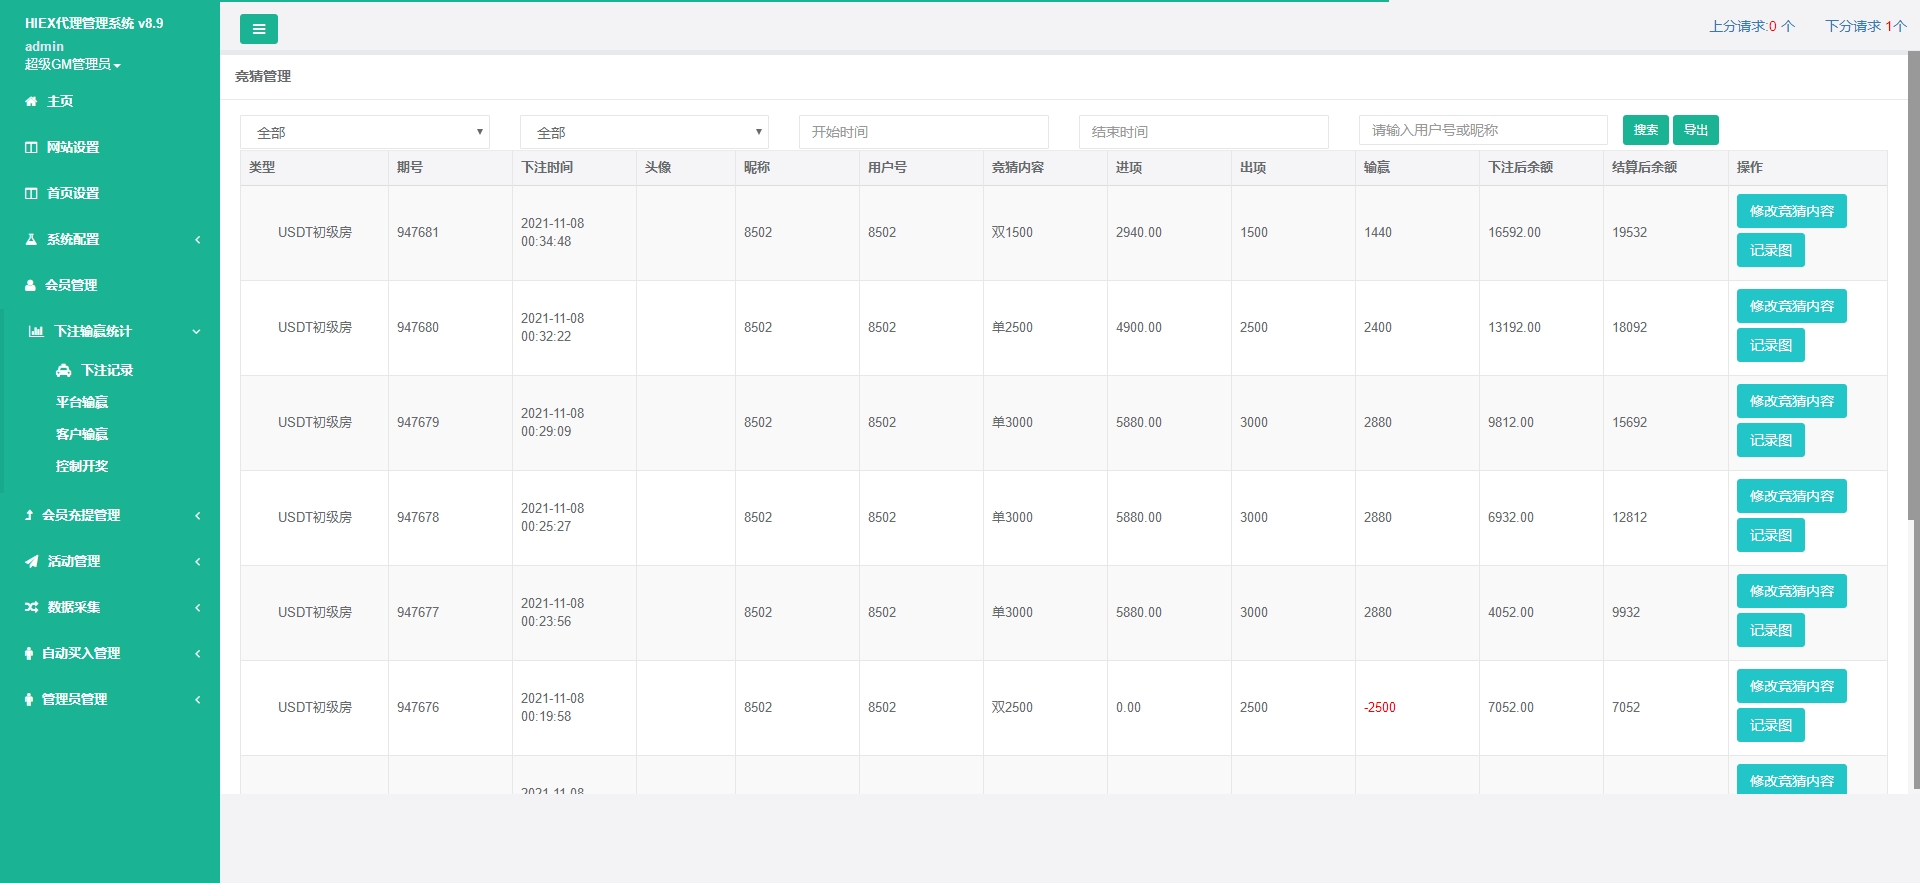Expand the 会员充提管理 menu chevron
Viewport: 1920px width, 883px height.
click(197, 515)
